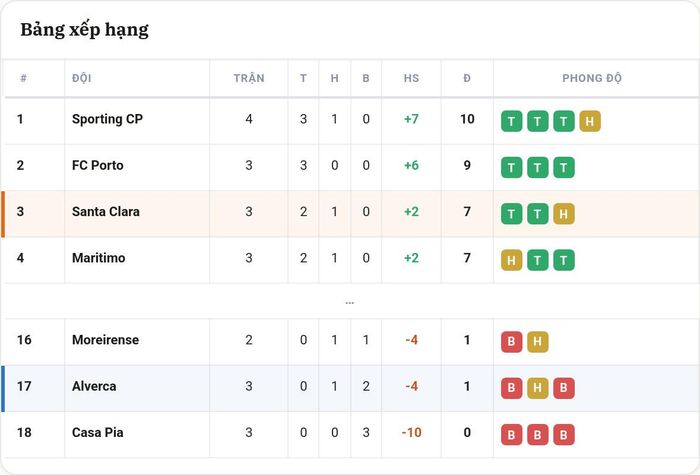
Task: Click the ĐỘI column header
Action: 82,78
